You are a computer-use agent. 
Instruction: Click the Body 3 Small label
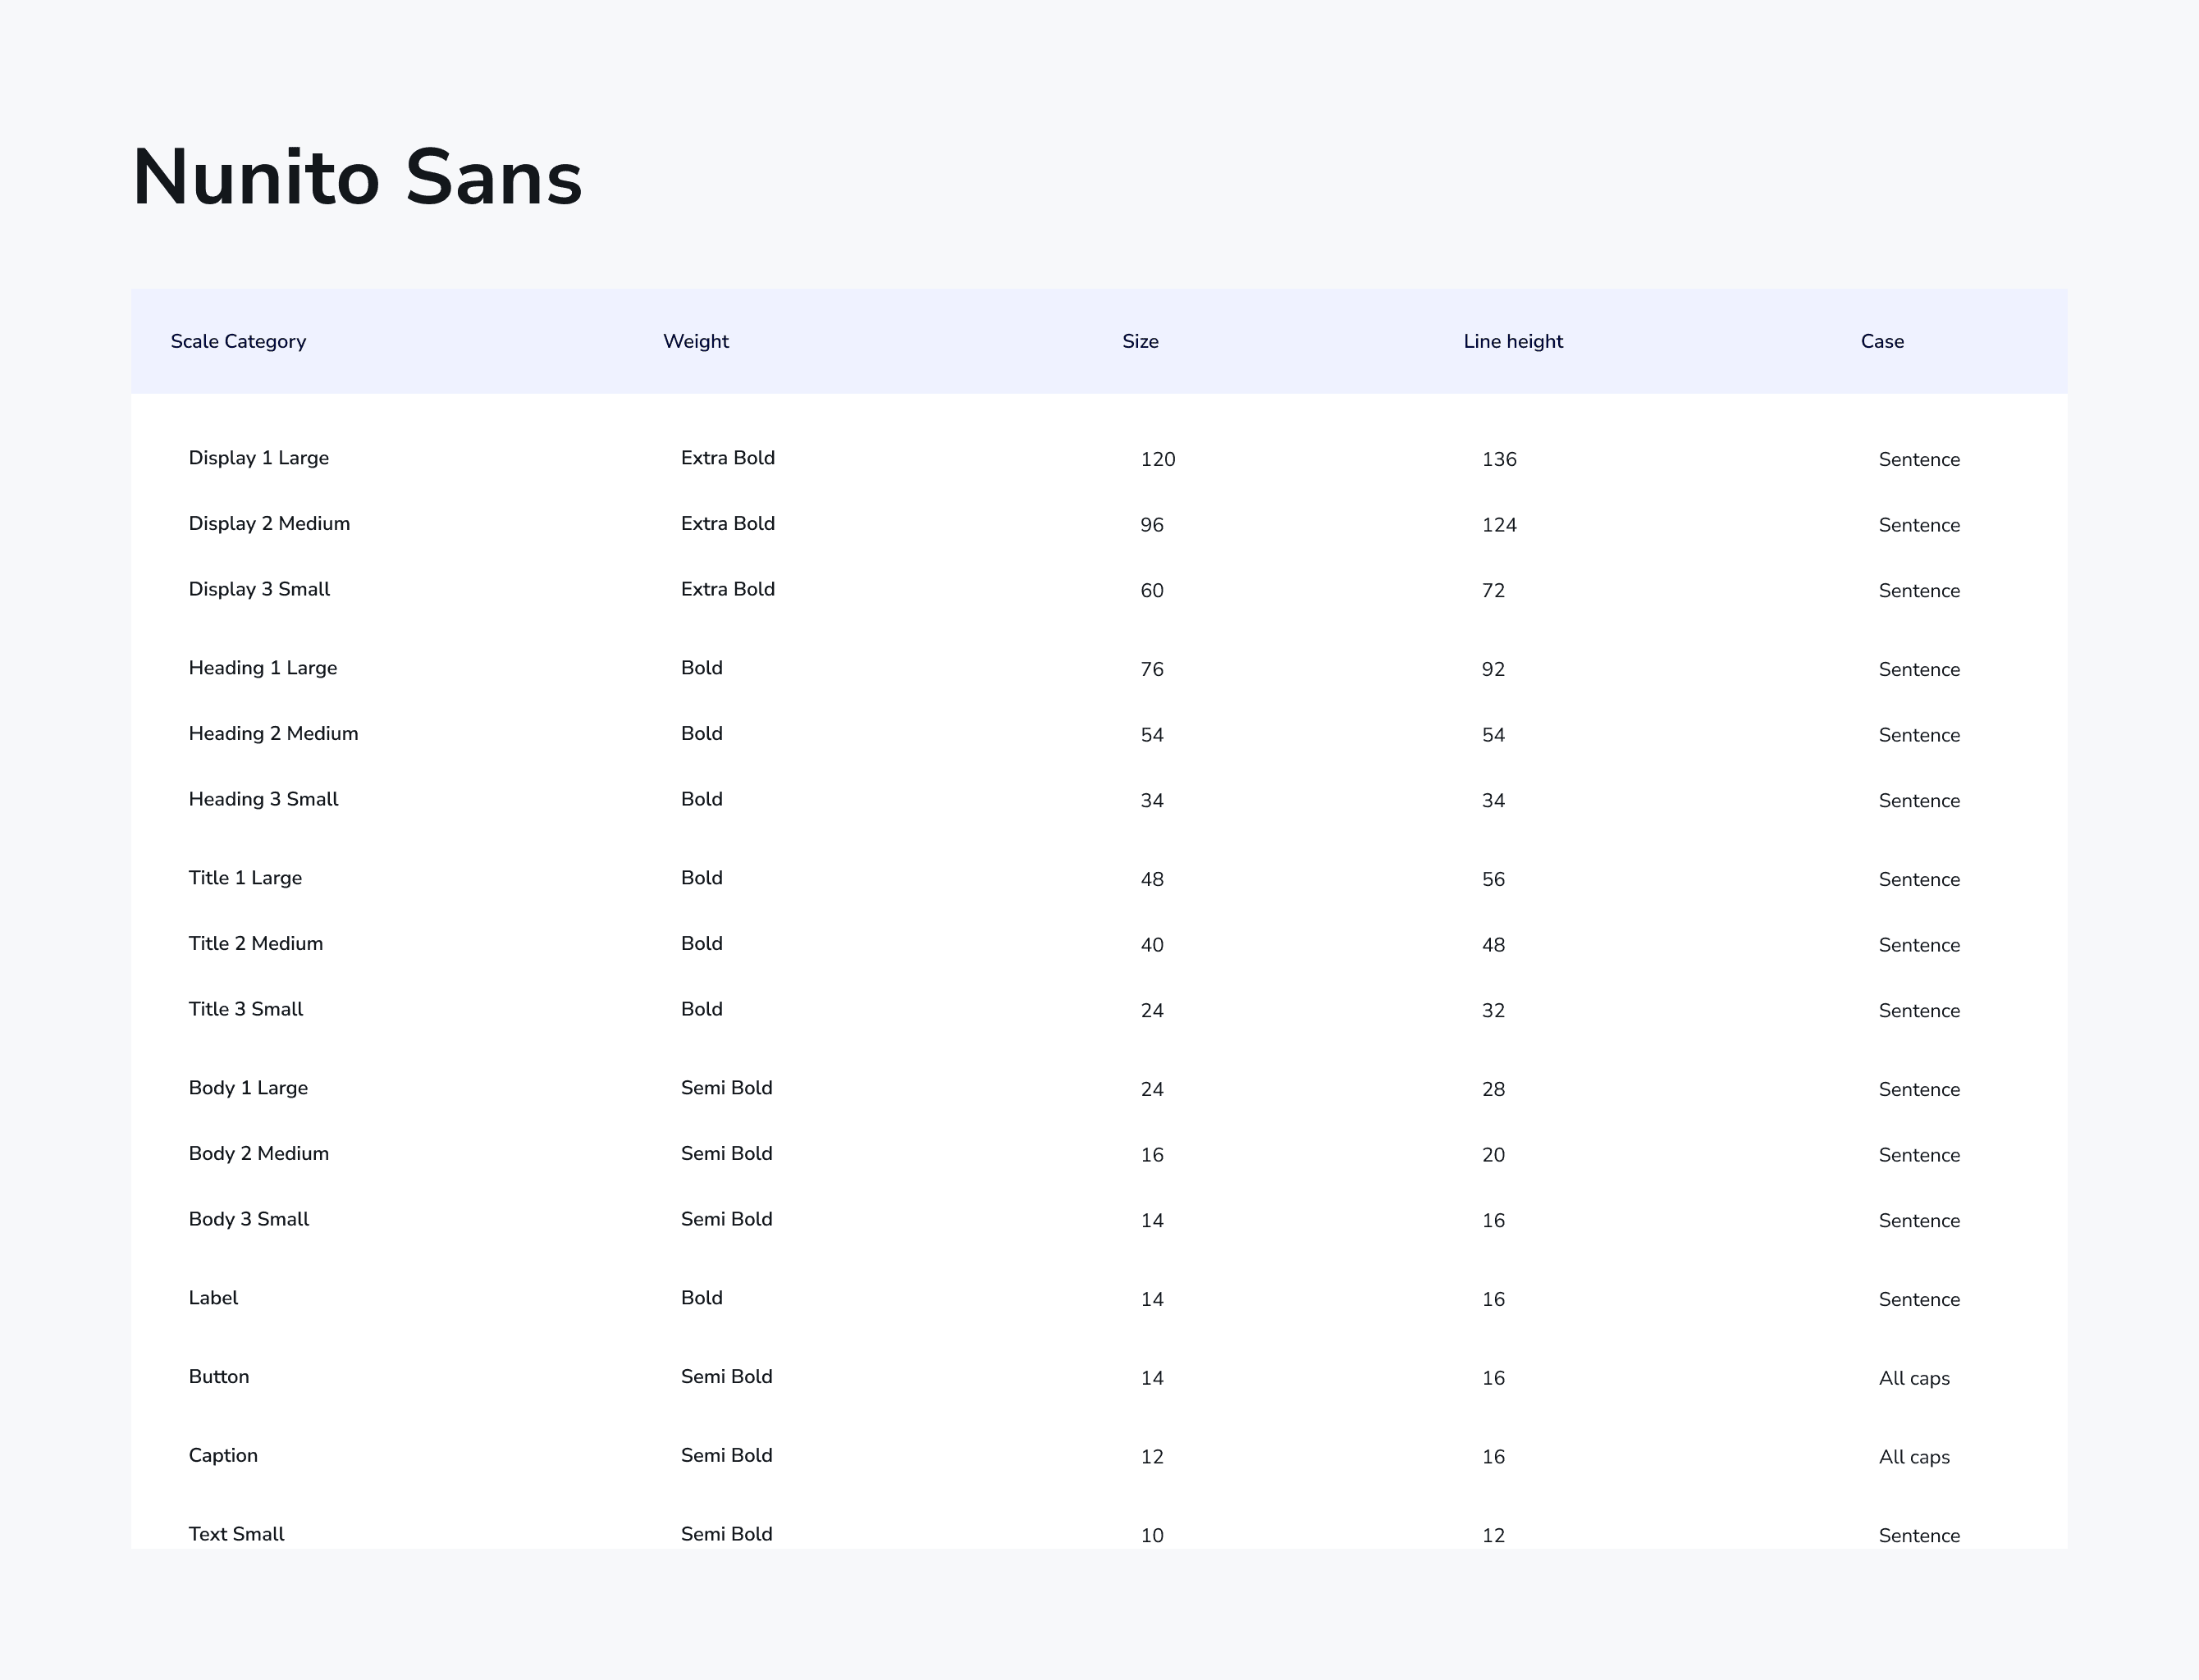coord(248,1219)
